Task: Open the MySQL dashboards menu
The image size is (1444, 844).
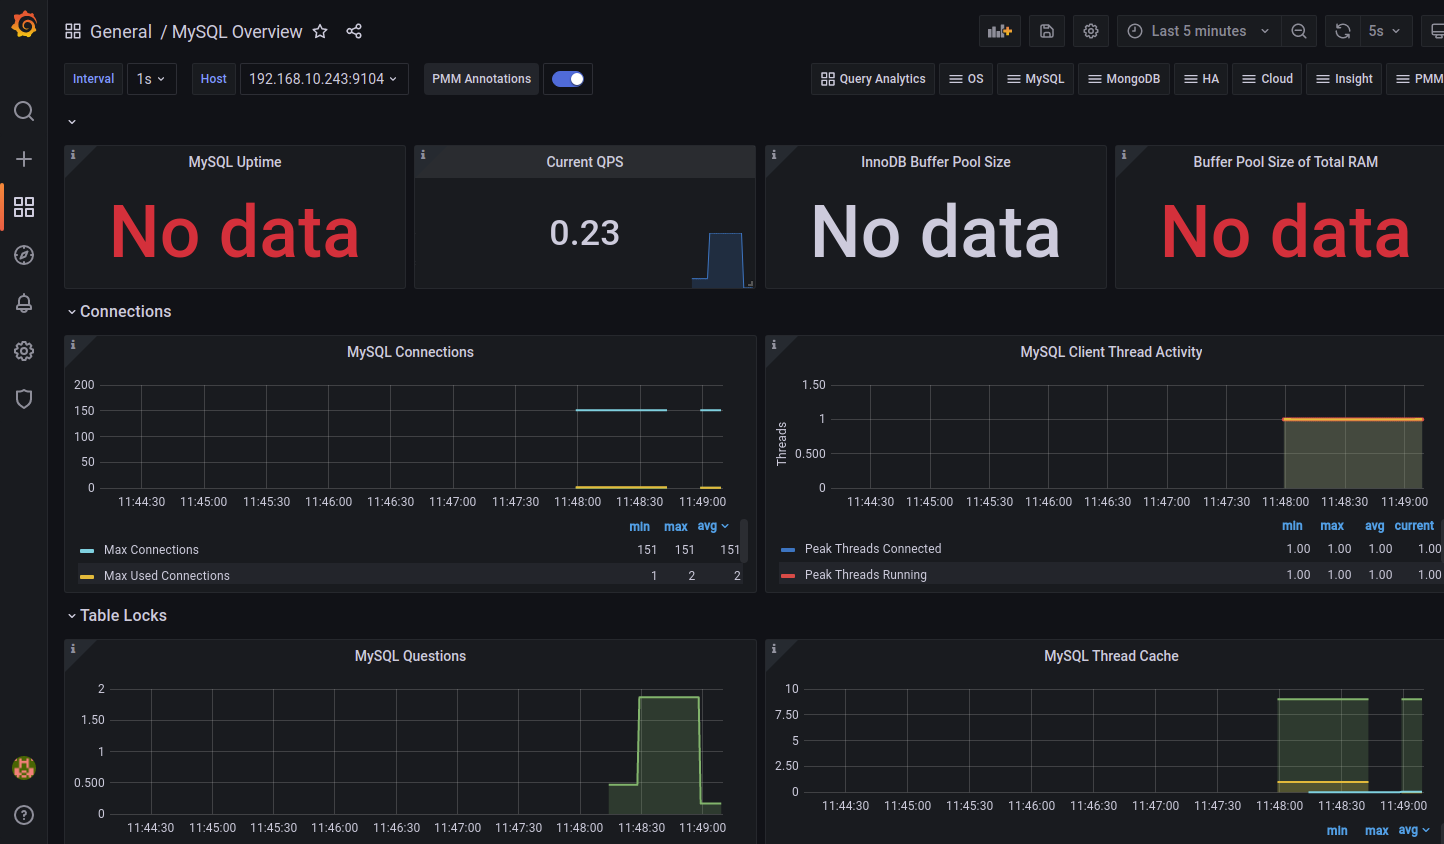Action: point(1035,79)
